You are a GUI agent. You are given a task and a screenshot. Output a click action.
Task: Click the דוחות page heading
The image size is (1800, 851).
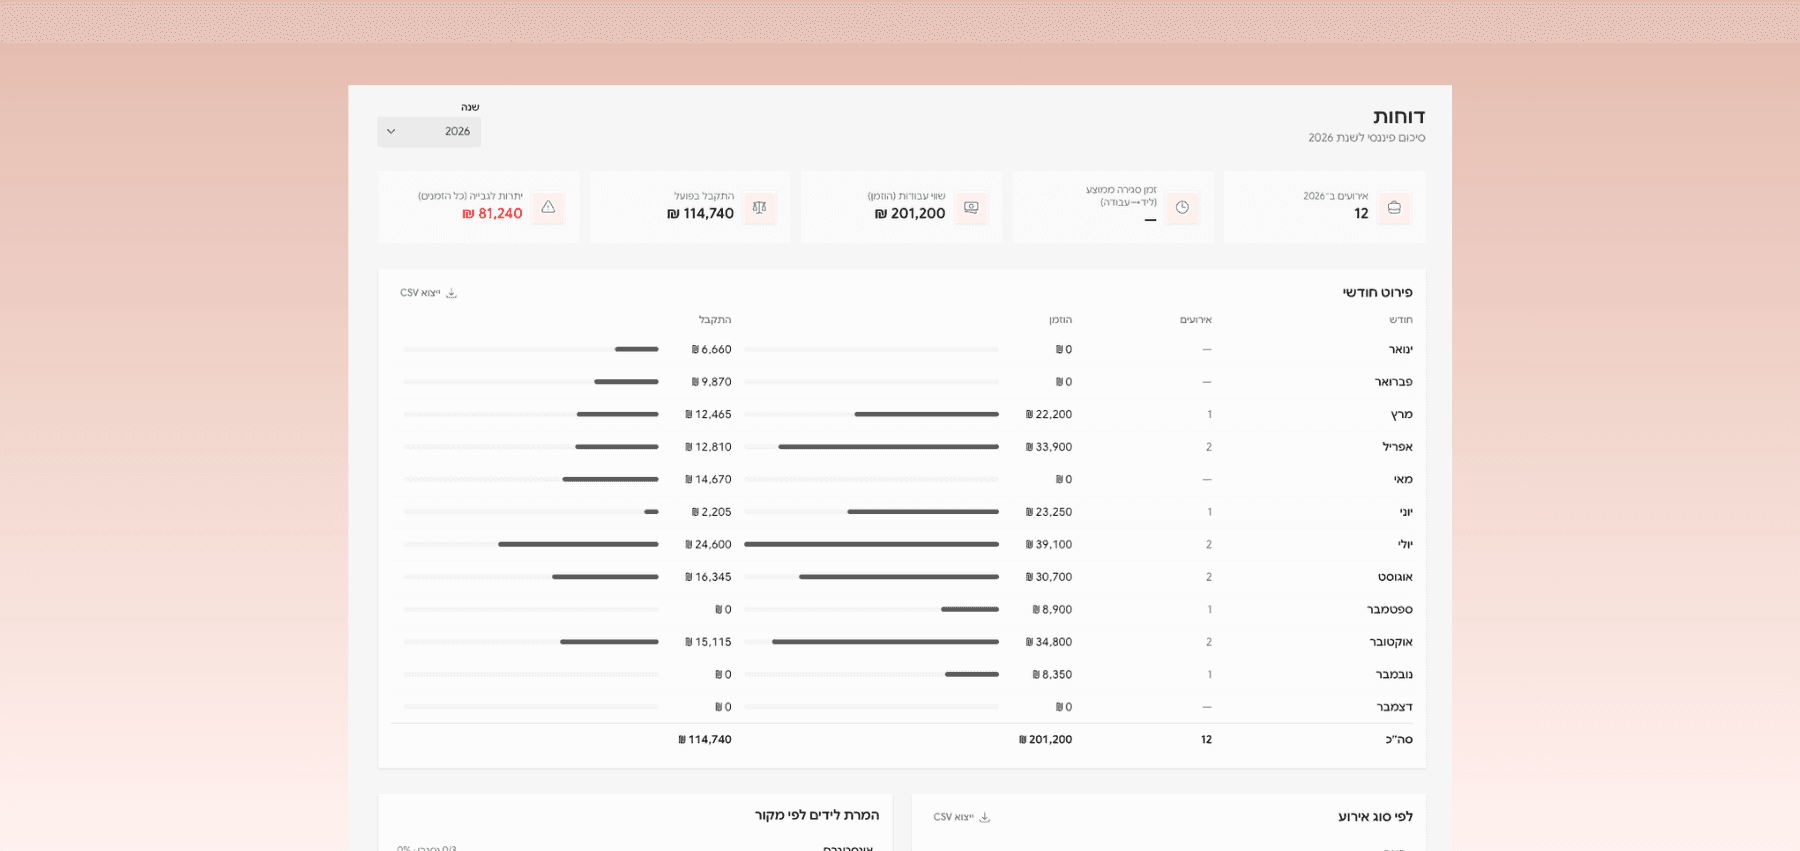coord(1399,116)
